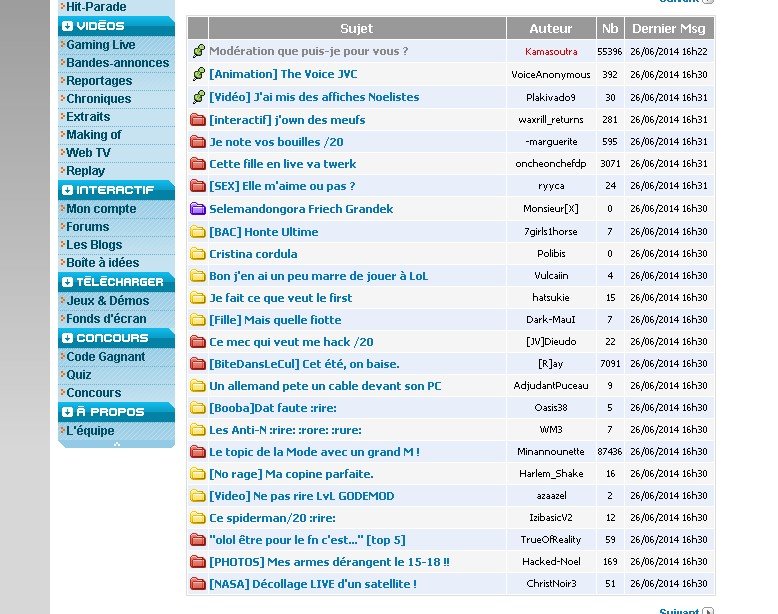Collapse the VIDÉOS sidebar section

pos(67,26)
